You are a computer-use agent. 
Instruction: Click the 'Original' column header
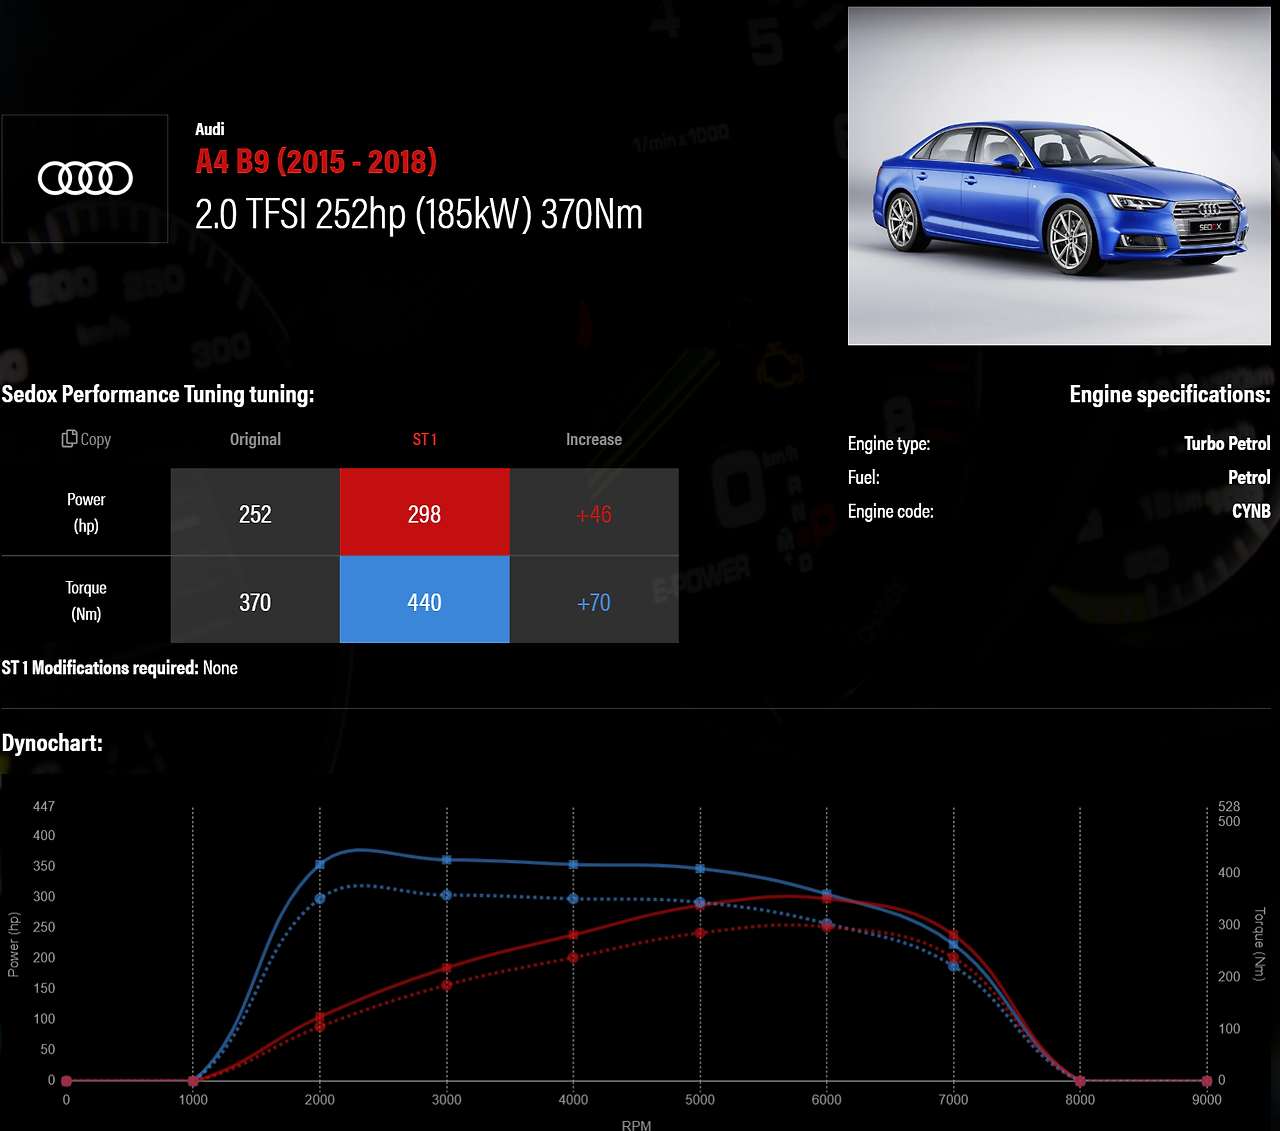[255, 439]
